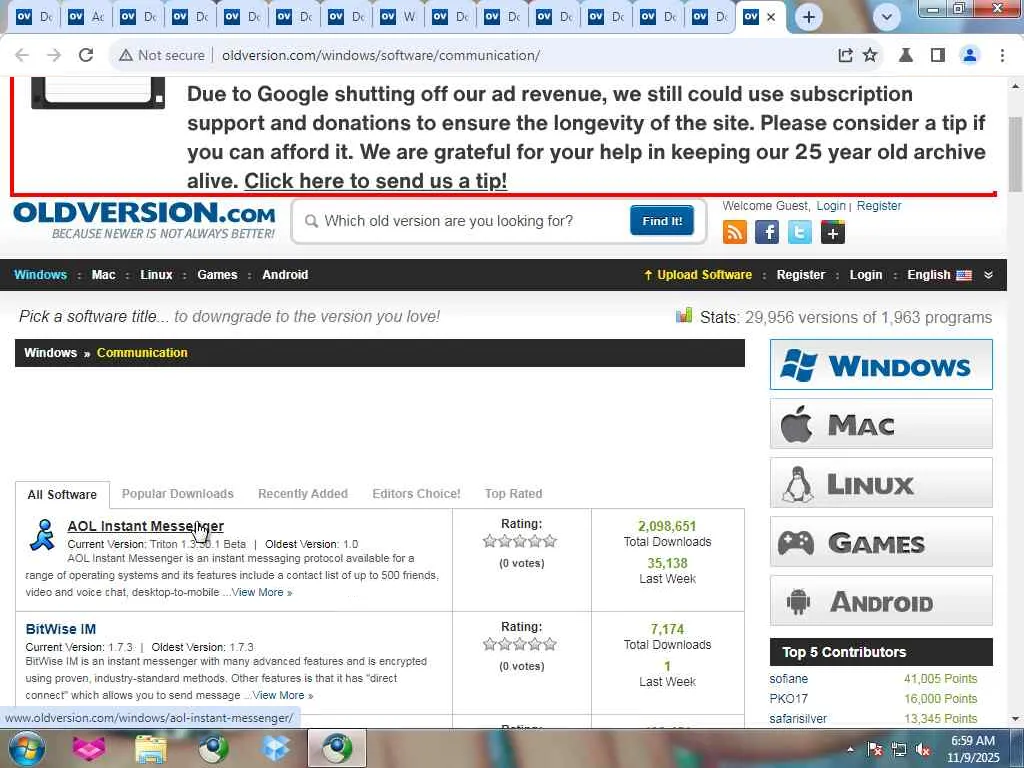Open the Dropbox icon in taskbar
Viewport: 1024px width, 768px height.
(x=276, y=748)
